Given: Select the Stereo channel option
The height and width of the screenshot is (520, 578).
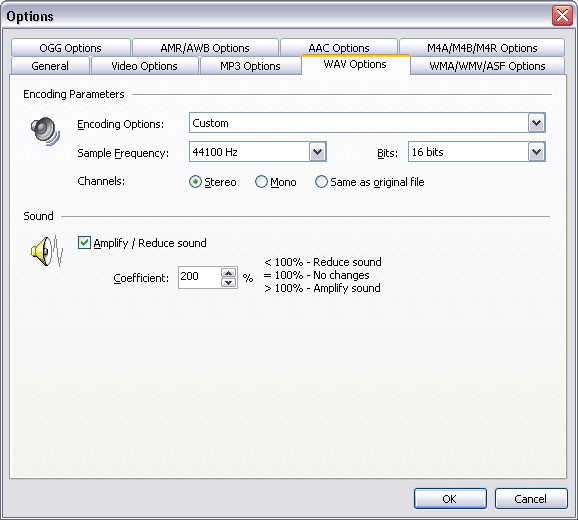Looking at the screenshot, I should coord(195,182).
